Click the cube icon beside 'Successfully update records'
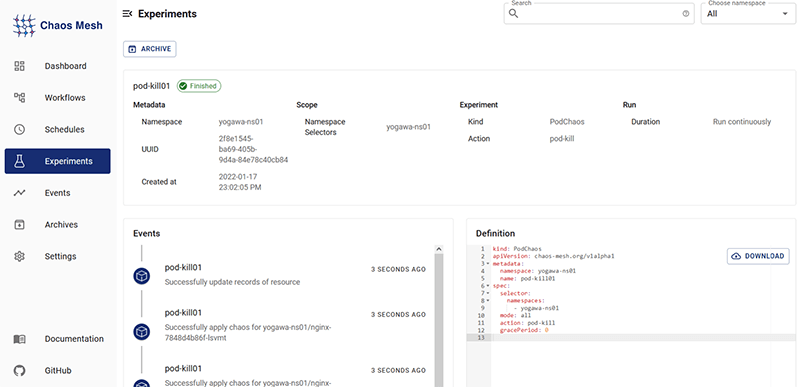Screen dimensions: 800x387 click(x=141, y=276)
